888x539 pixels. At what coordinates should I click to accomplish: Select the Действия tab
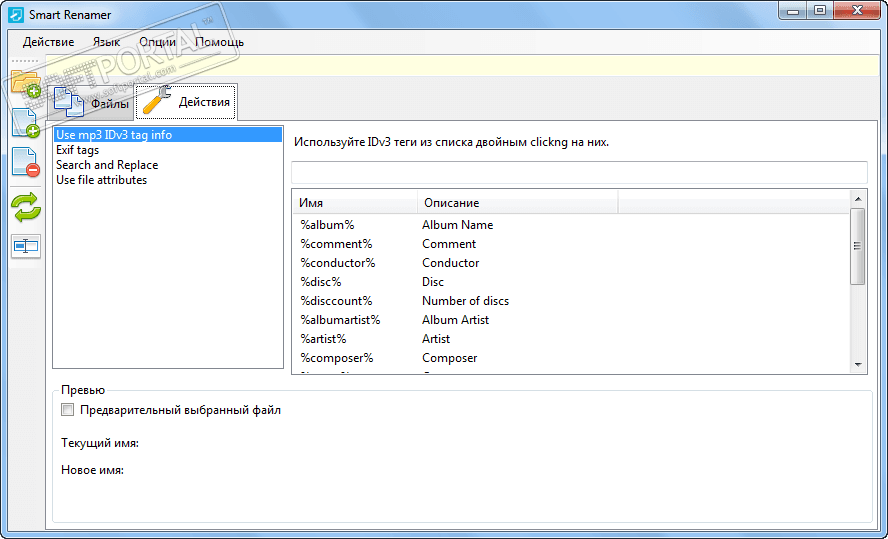tap(186, 102)
